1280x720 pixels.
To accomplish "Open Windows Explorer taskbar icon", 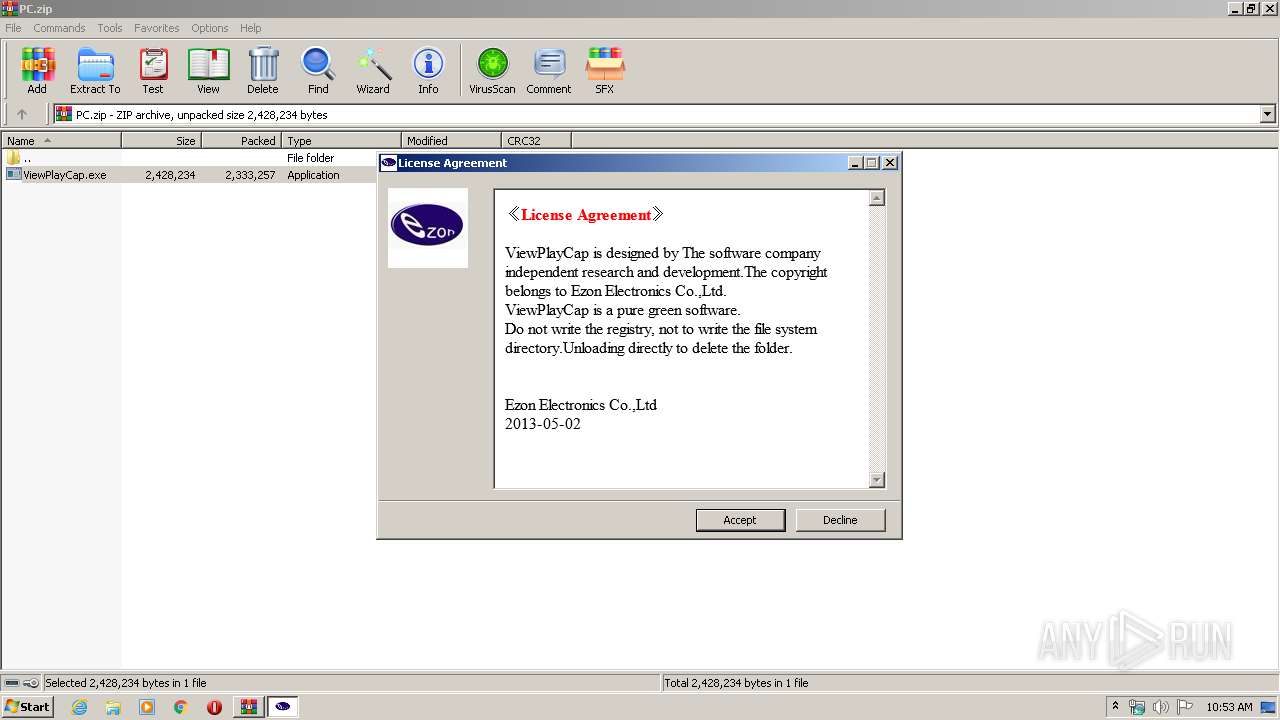I will (x=113, y=707).
